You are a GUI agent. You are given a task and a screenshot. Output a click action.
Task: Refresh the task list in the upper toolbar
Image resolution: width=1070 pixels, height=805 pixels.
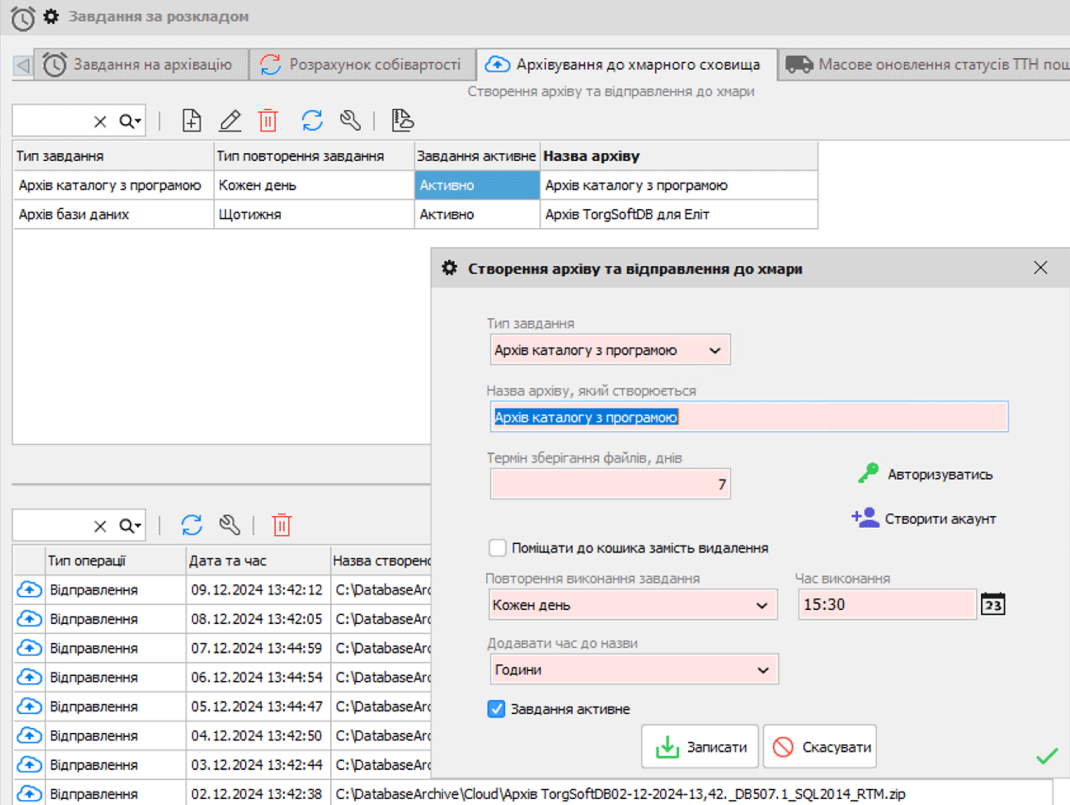[312, 121]
